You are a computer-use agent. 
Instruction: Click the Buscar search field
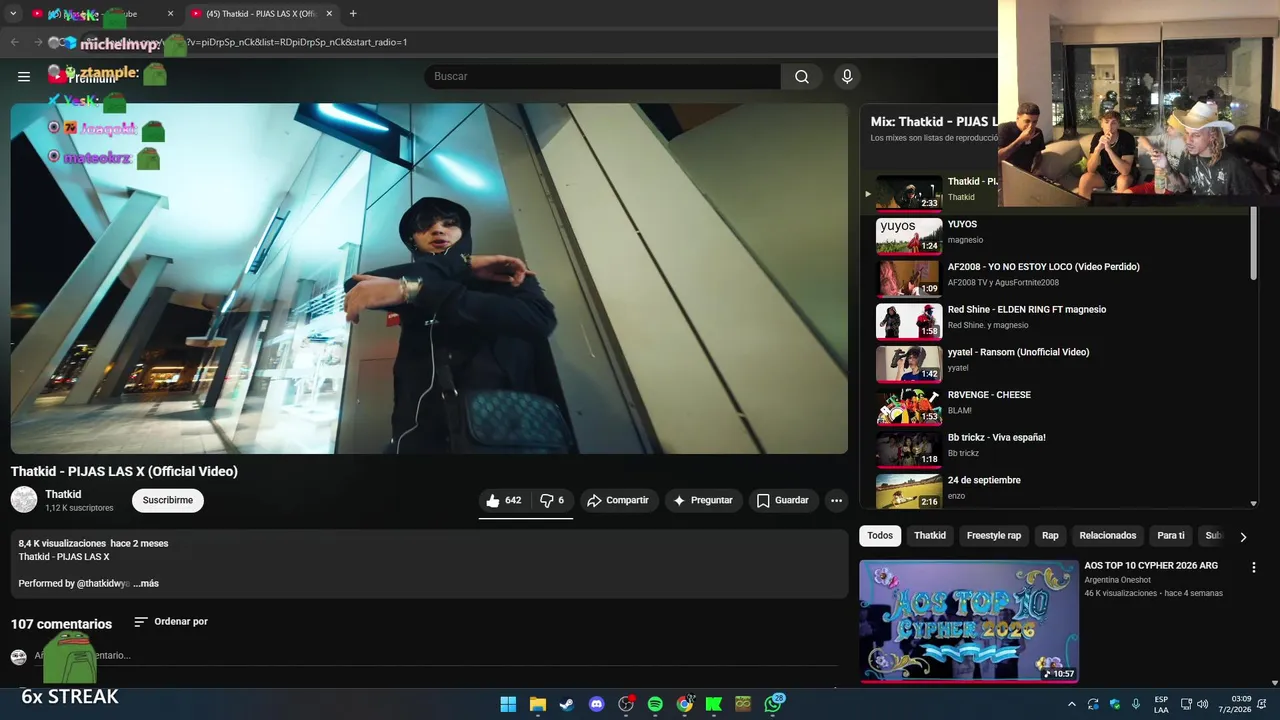[x=602, y=77]
